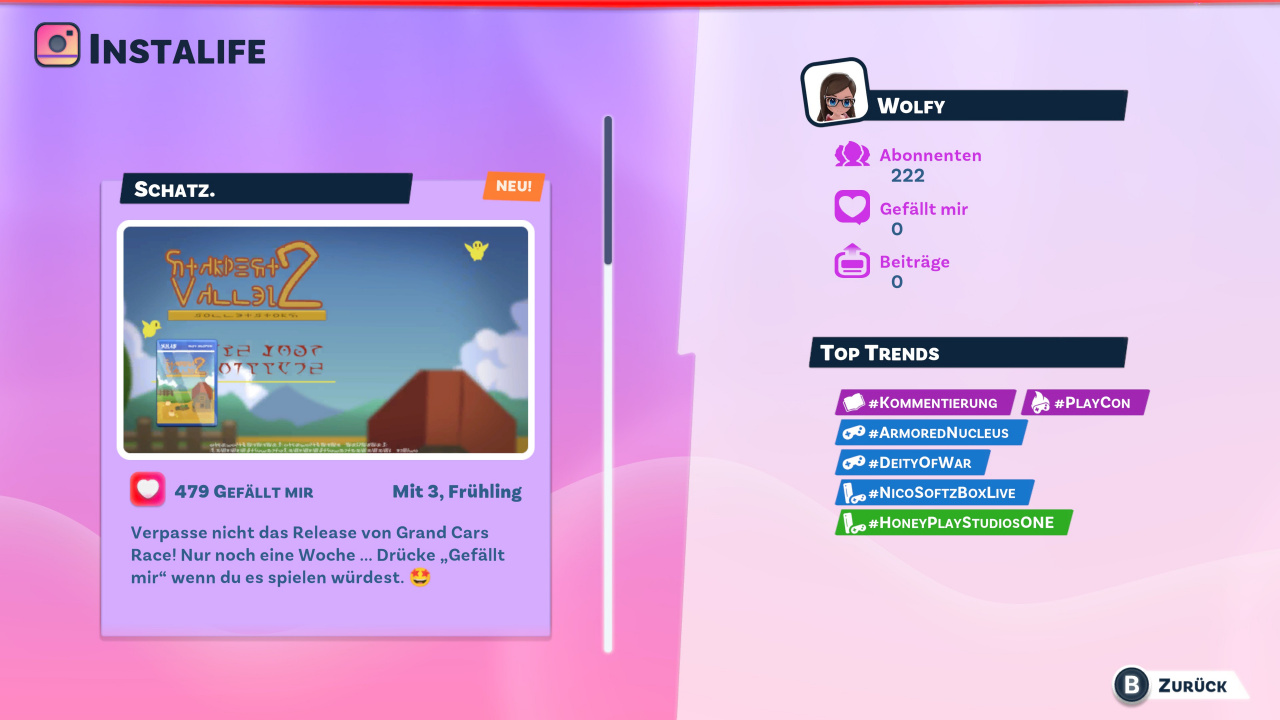Click the Grand Cars Race post text
The height and width of the screenshot is (720, 1280).
click(318, 555)
